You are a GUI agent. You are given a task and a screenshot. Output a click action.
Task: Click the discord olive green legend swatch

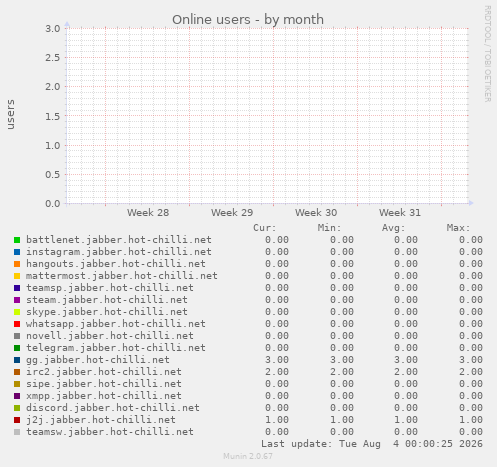coord(17,408)
